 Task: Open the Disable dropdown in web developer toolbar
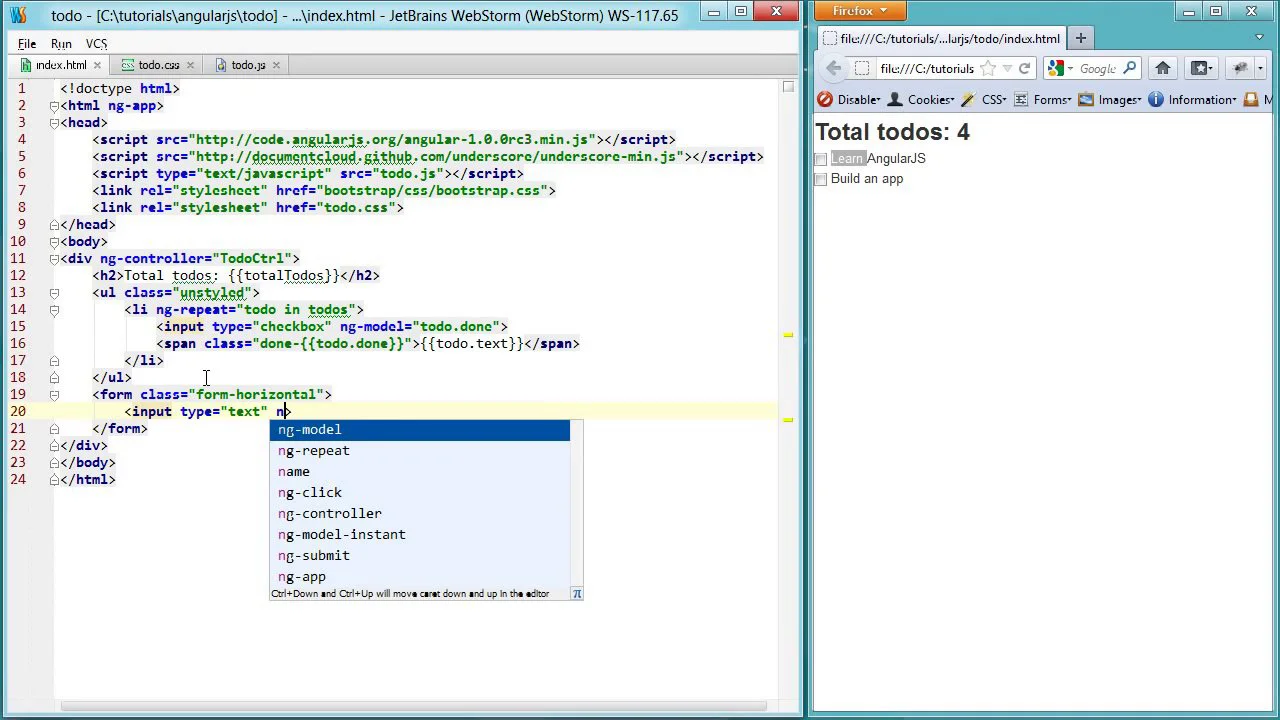click(x=849, y=99)
